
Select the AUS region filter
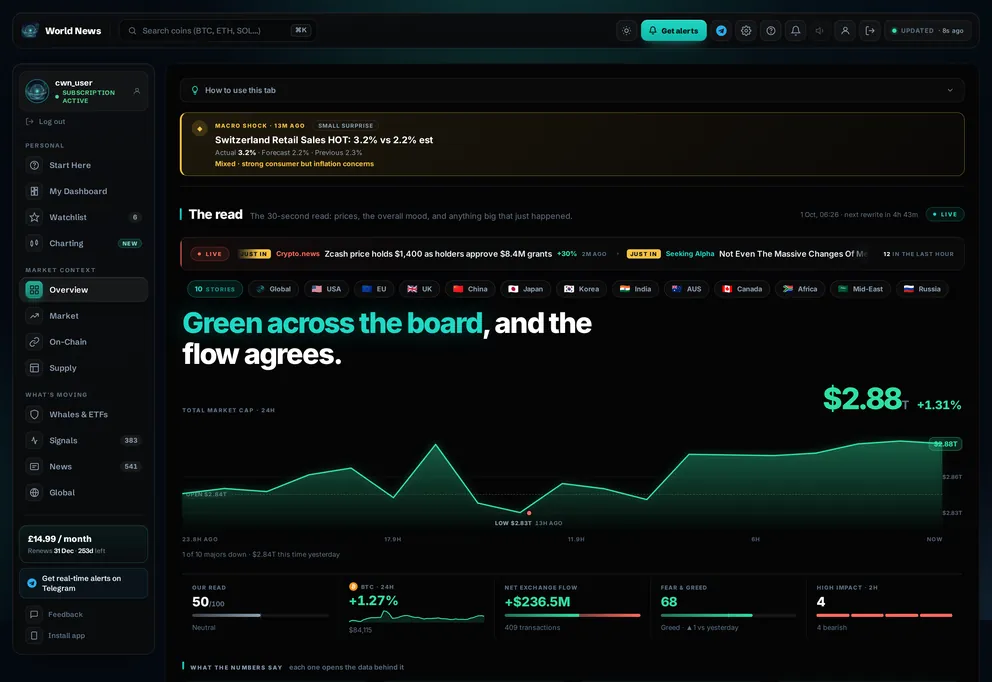click(x=686, y=289)
